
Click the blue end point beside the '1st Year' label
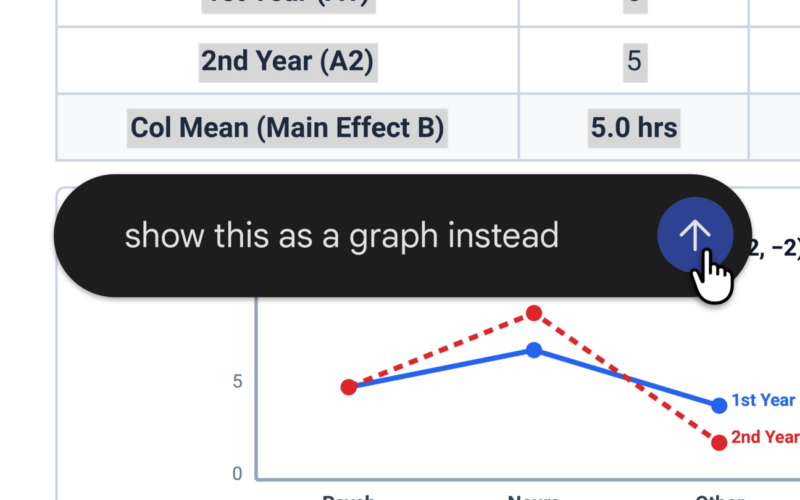click(719, 406)
